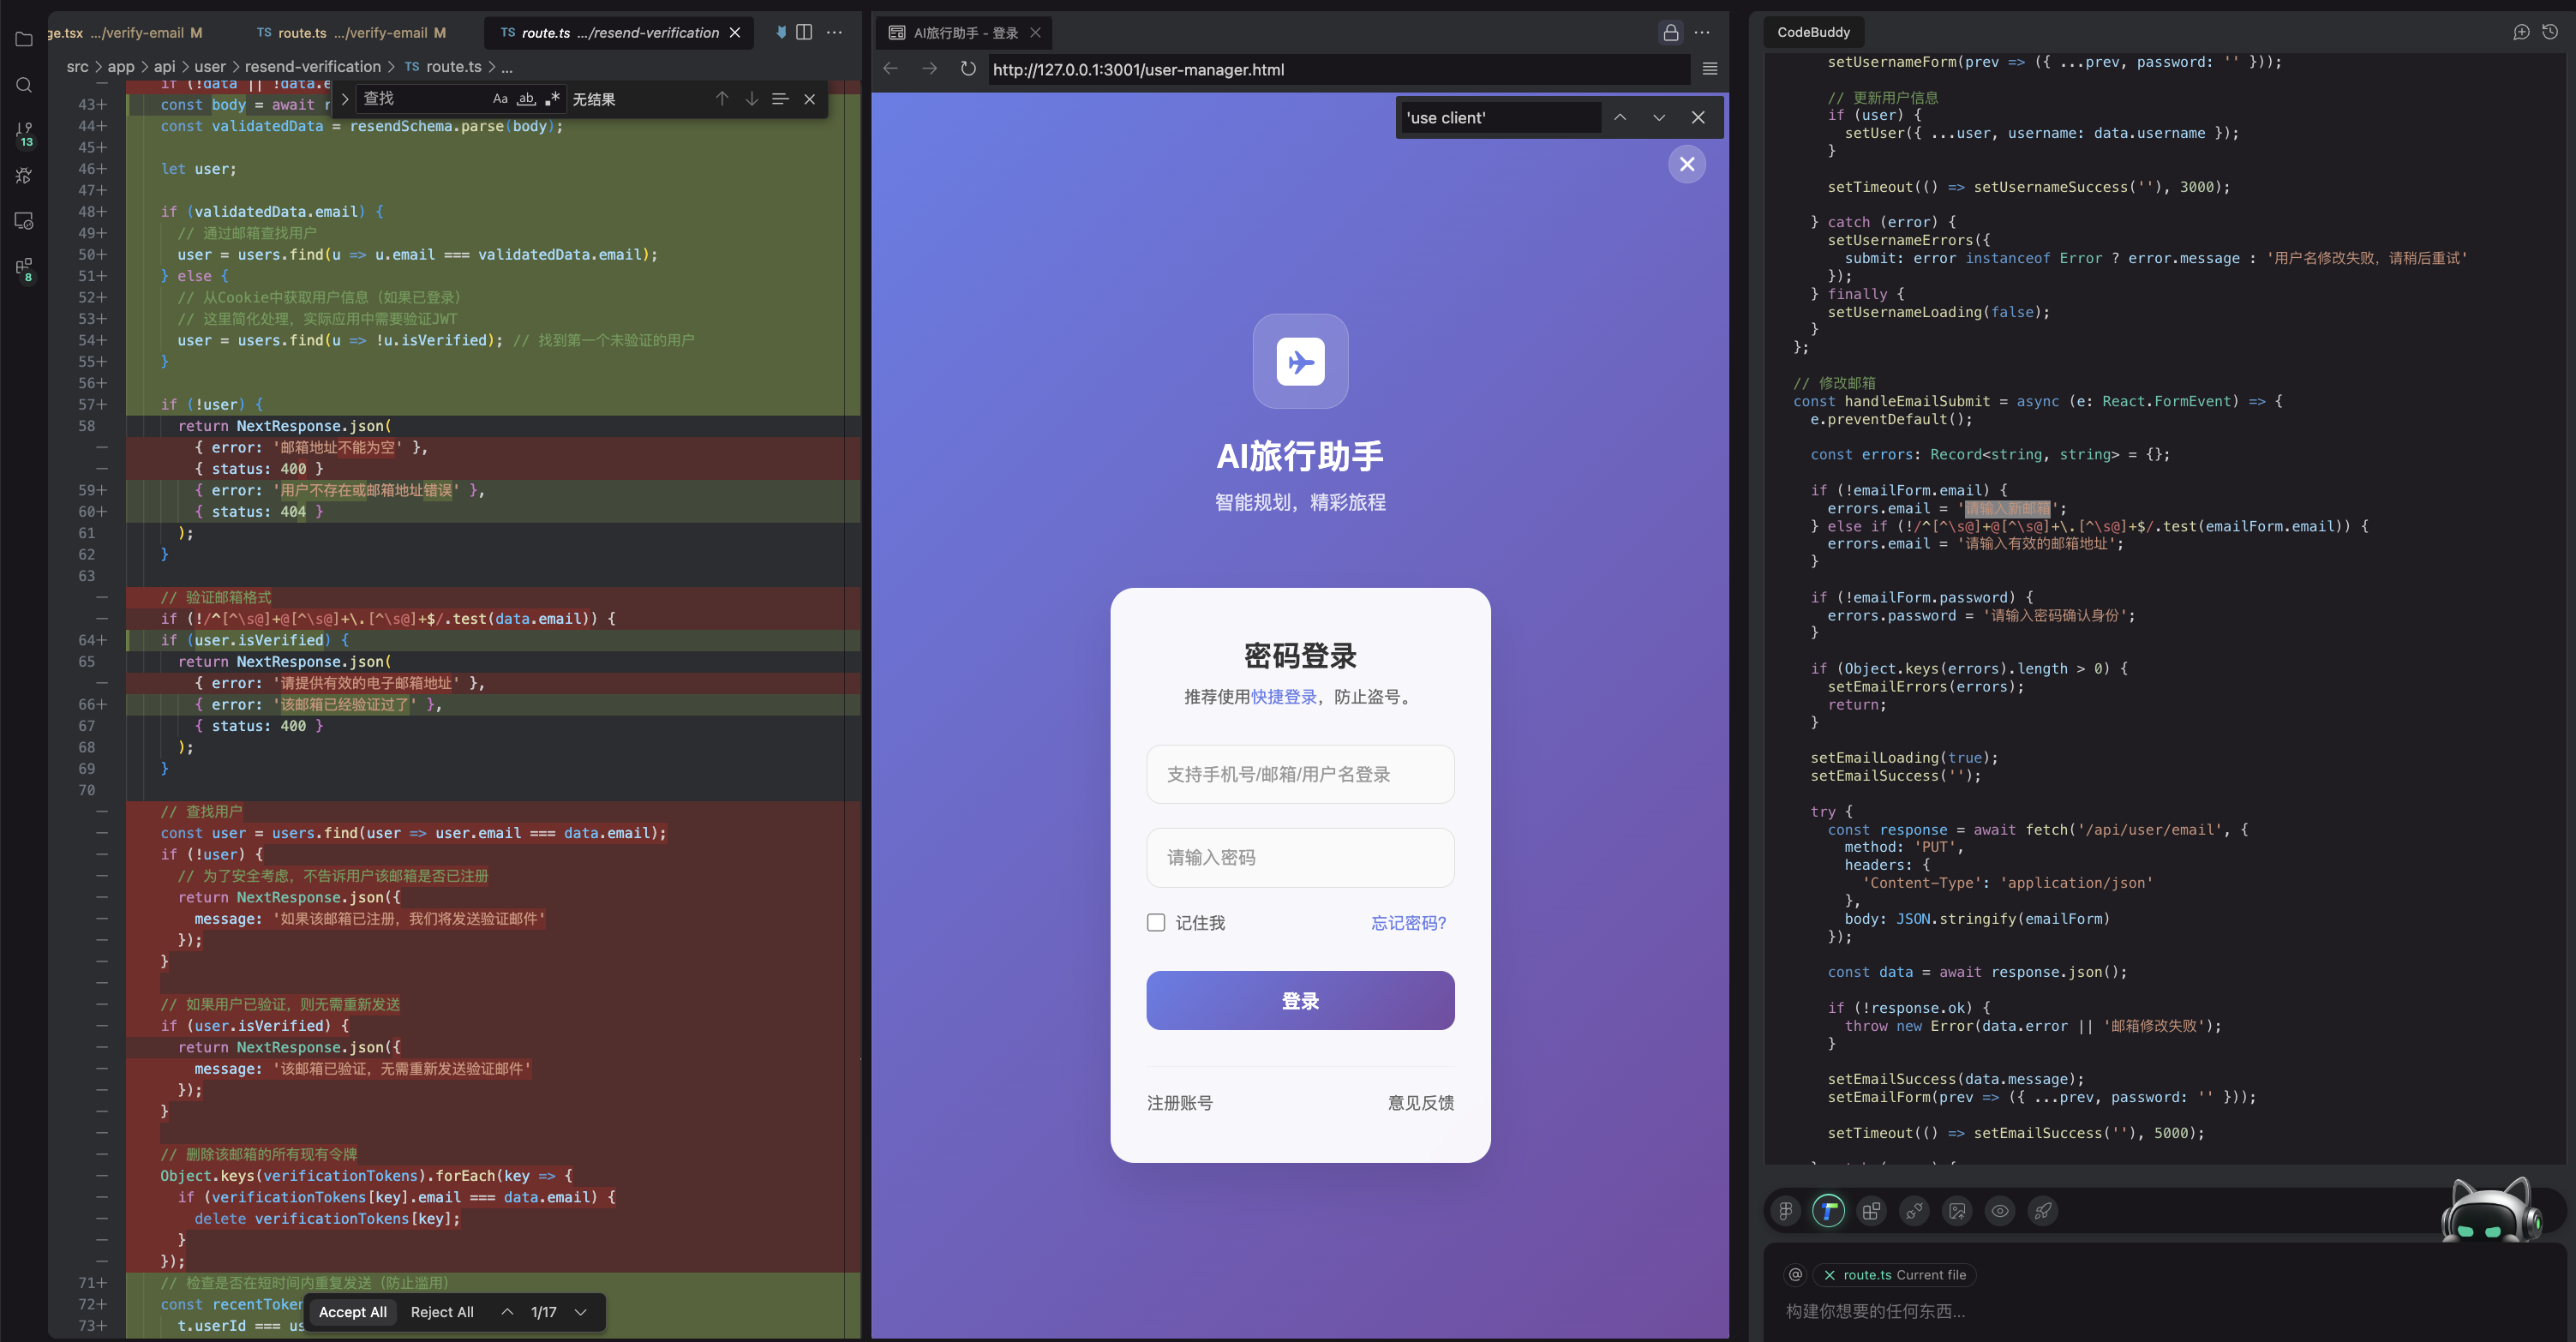This screenshot has height=1342, width=2576.
Task: Click the image upload icon in CodeBuddy
Action: [x=1957, y=1211]
